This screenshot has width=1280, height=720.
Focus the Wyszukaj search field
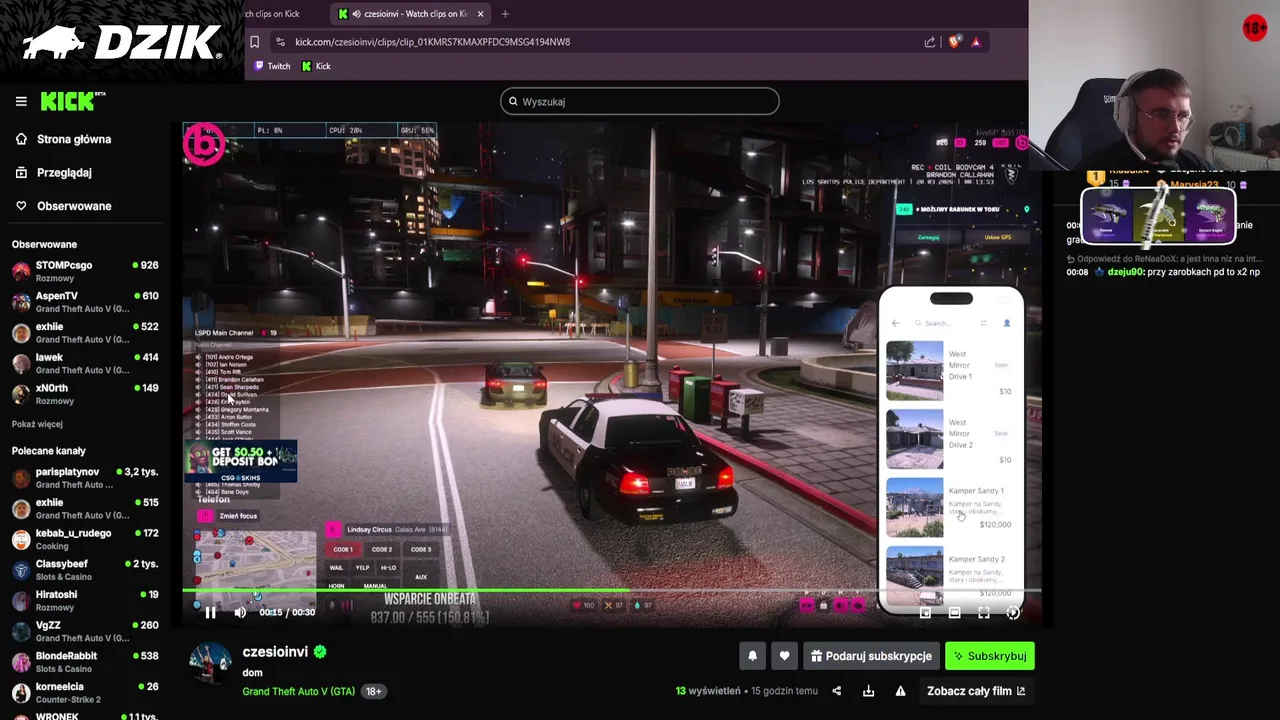coord(639,101)
